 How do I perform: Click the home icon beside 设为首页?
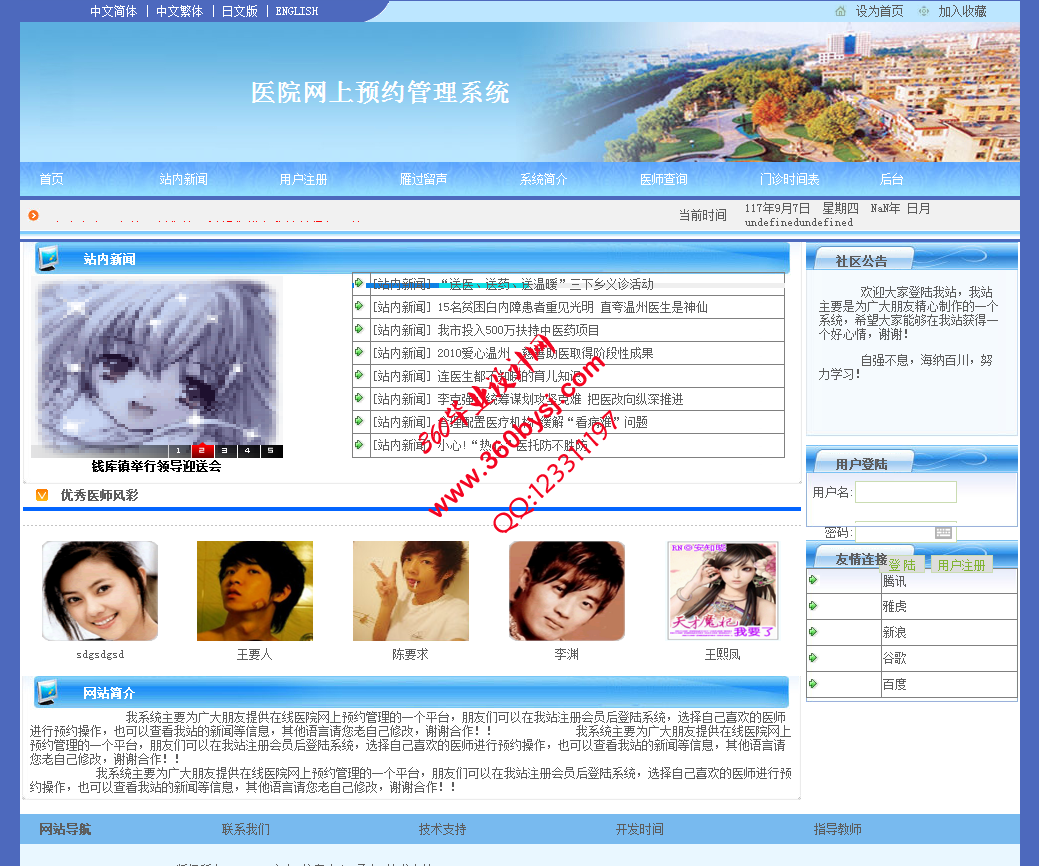840,11
